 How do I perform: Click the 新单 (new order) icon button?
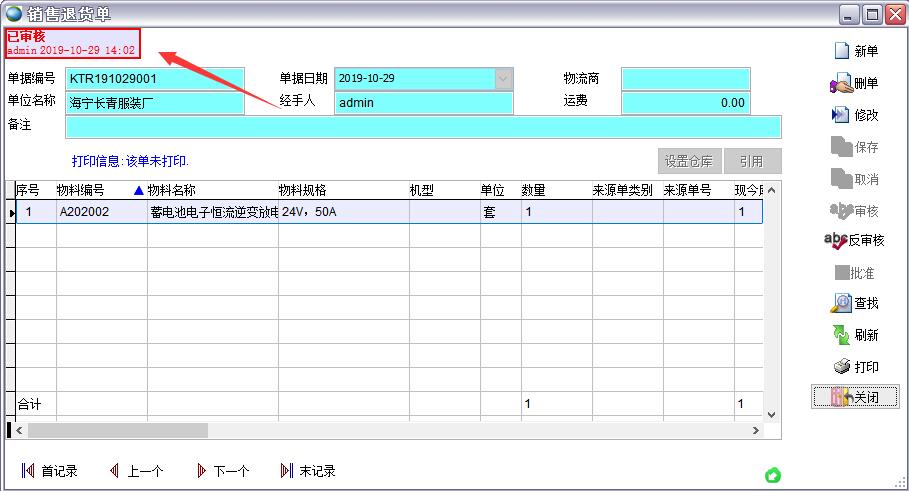(x=841, y=52)
